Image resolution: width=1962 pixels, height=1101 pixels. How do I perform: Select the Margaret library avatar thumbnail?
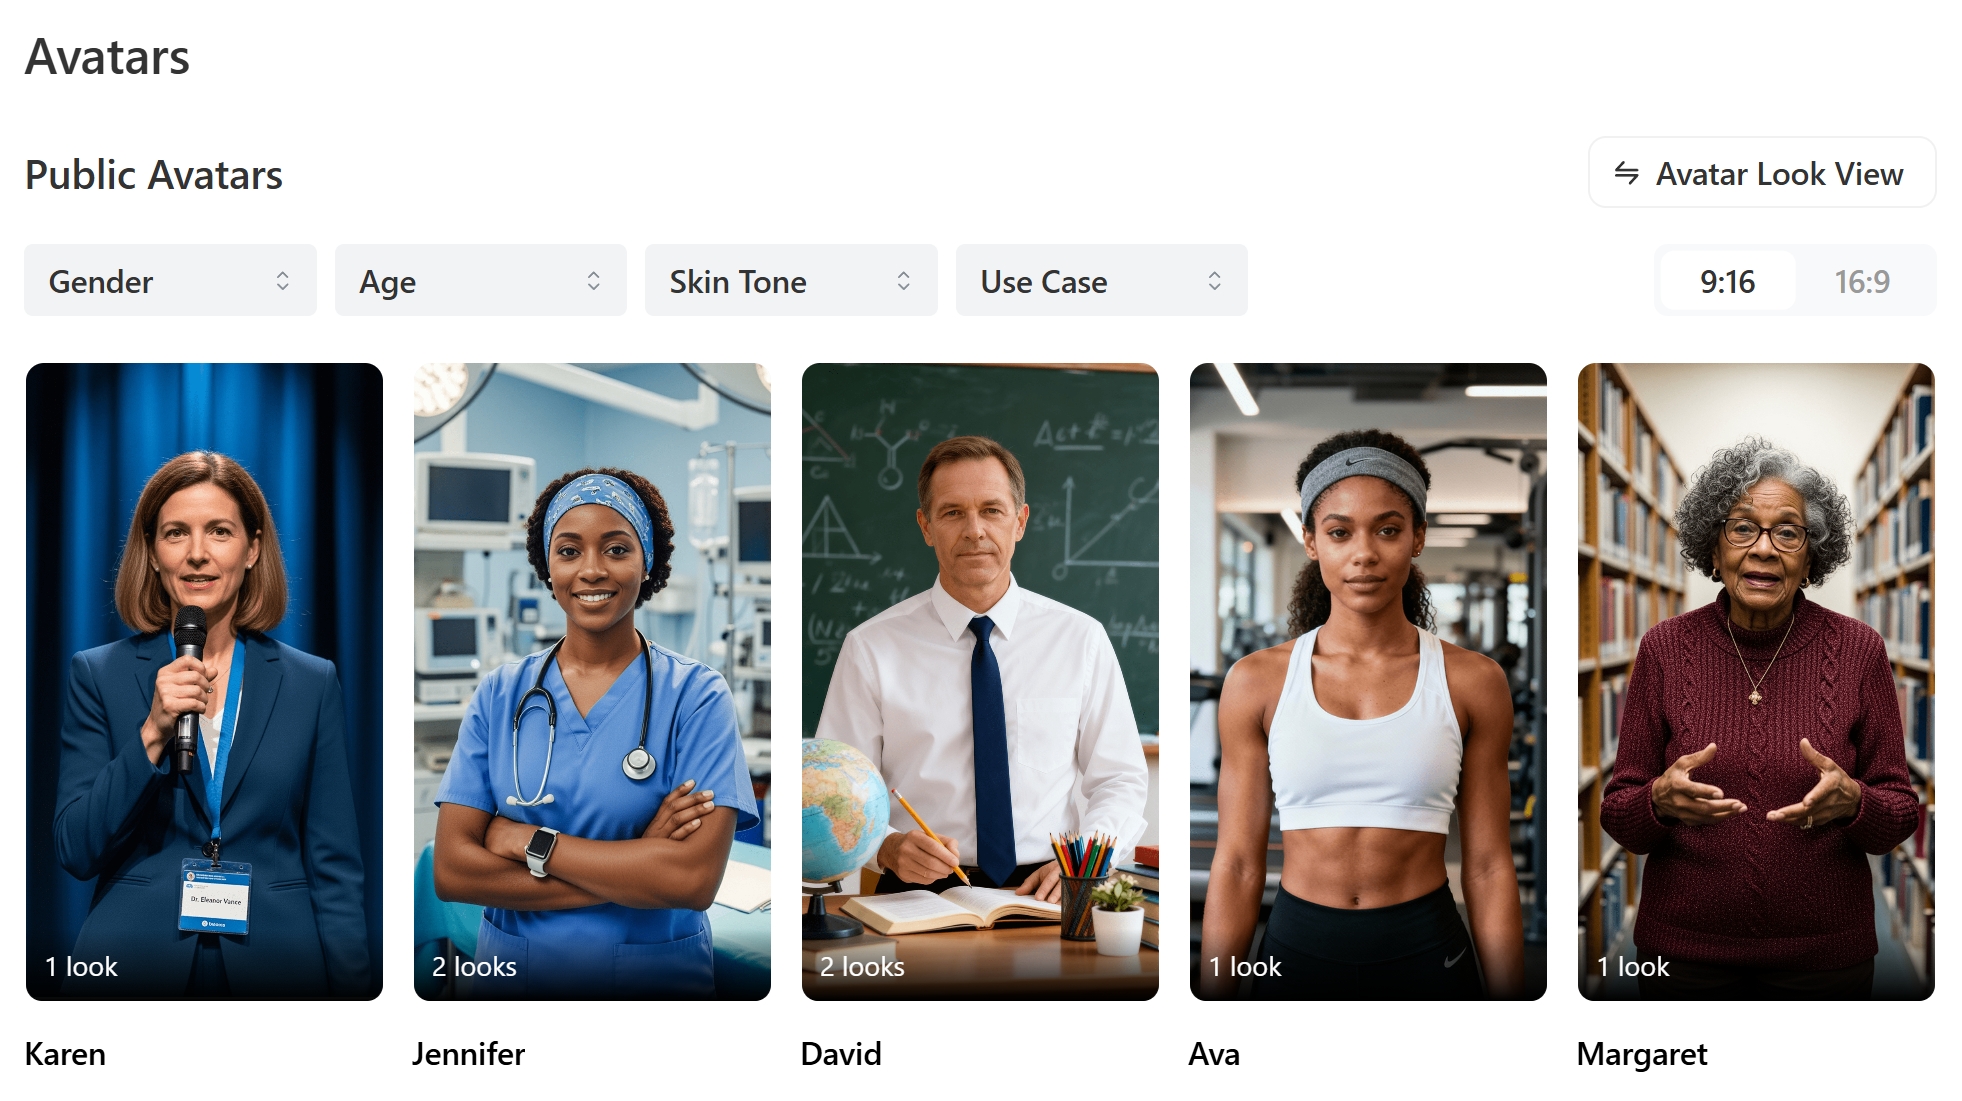pos(1756,681)
